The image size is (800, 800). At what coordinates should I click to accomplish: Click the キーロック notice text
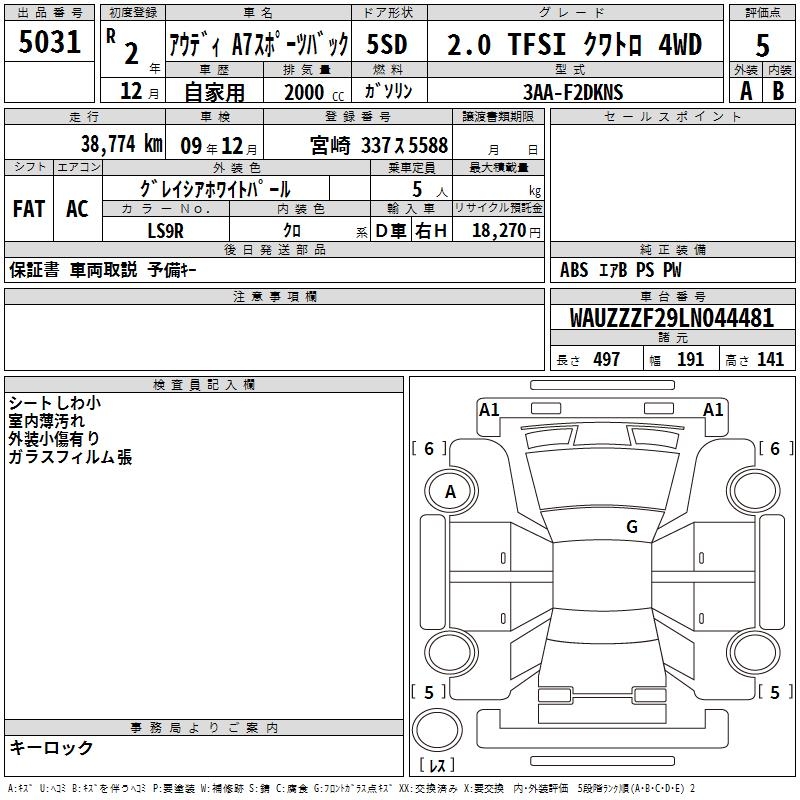(x=51, y=747)
